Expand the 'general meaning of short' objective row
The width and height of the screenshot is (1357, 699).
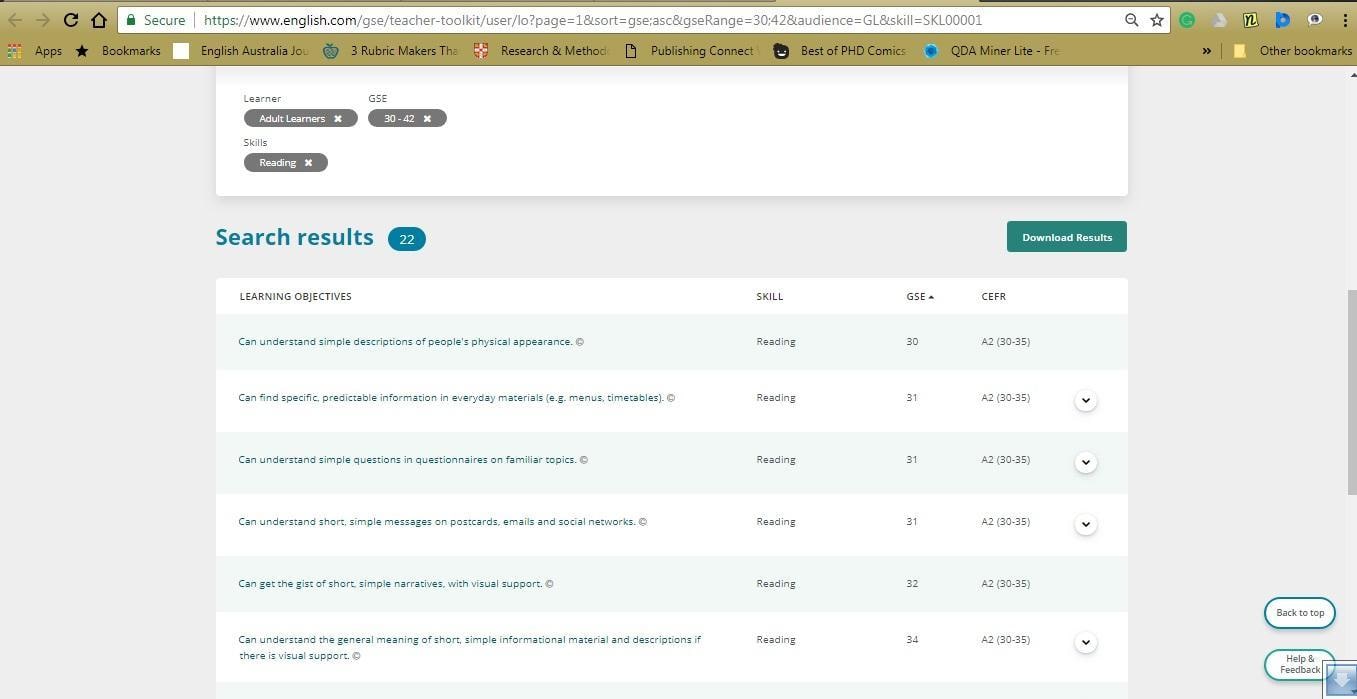1085,642
